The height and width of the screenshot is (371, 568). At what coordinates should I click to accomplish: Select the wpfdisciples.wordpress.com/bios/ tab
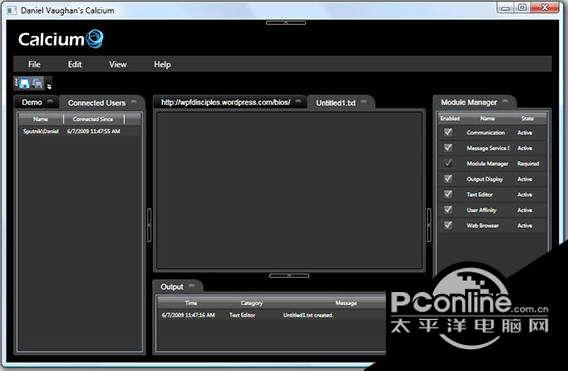click(x=226, y=102)
